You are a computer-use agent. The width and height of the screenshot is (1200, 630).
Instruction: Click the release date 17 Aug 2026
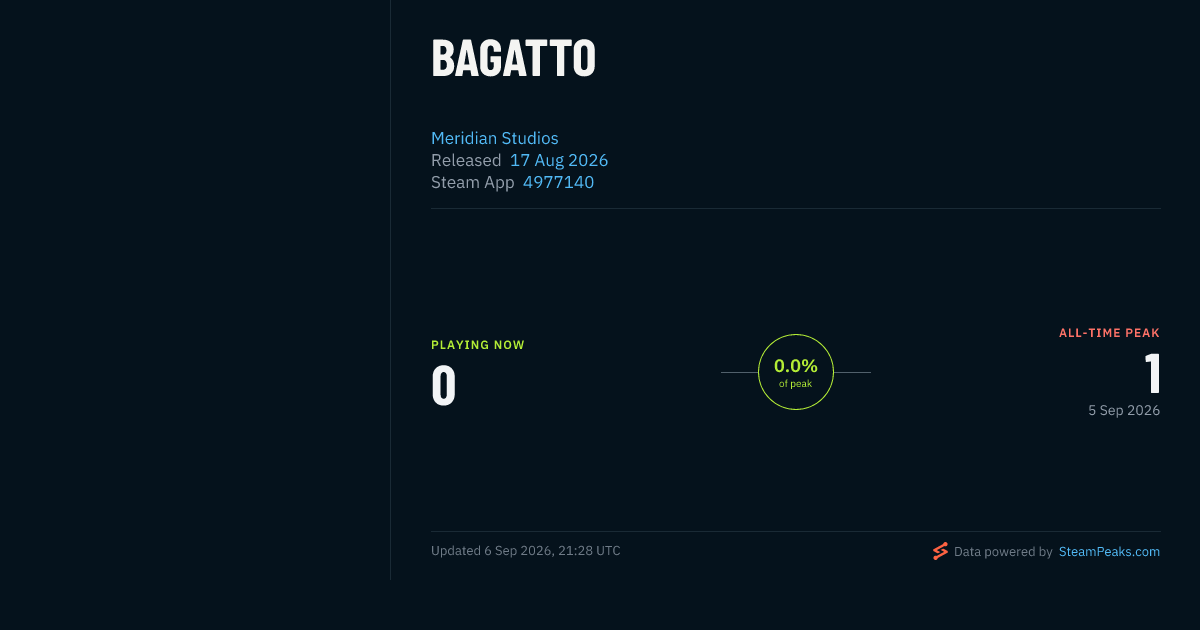[x=559, y=160]
